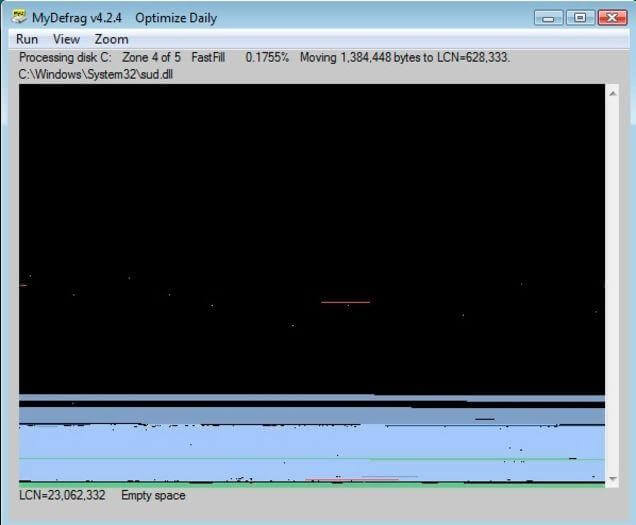Open the Zoom menu
Viewport: 636px width, 525px height.
(x=112, y=39)
